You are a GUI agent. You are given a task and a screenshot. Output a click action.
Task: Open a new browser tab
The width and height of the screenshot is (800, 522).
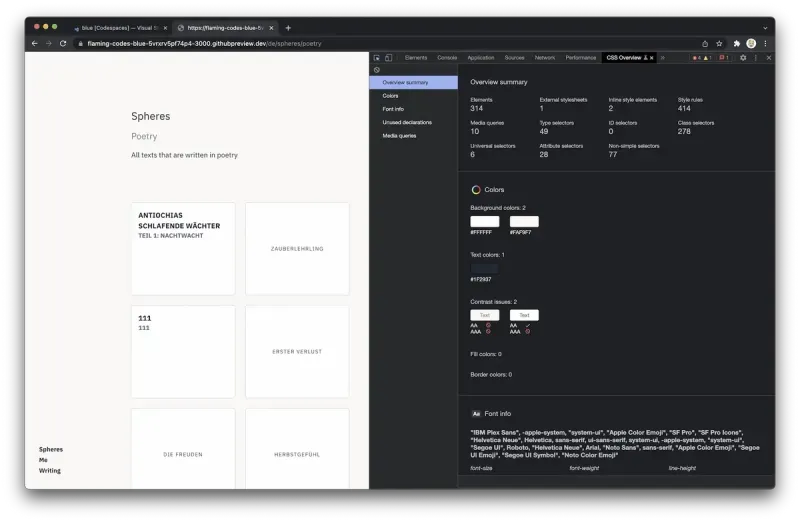(x=288, y=28)
